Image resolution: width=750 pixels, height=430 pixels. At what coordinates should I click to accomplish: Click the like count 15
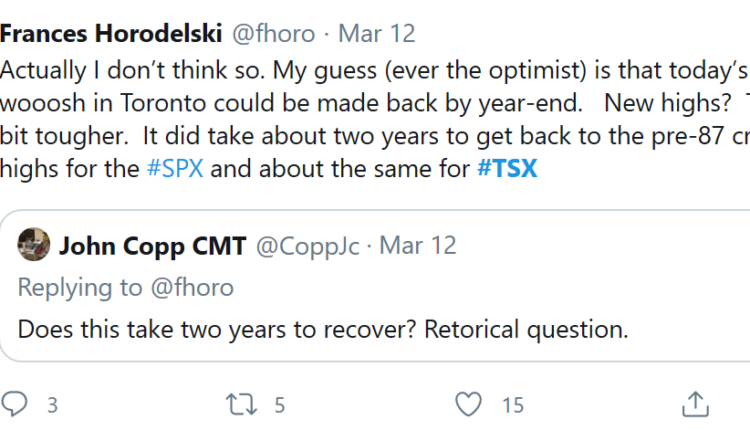point(513,405)
